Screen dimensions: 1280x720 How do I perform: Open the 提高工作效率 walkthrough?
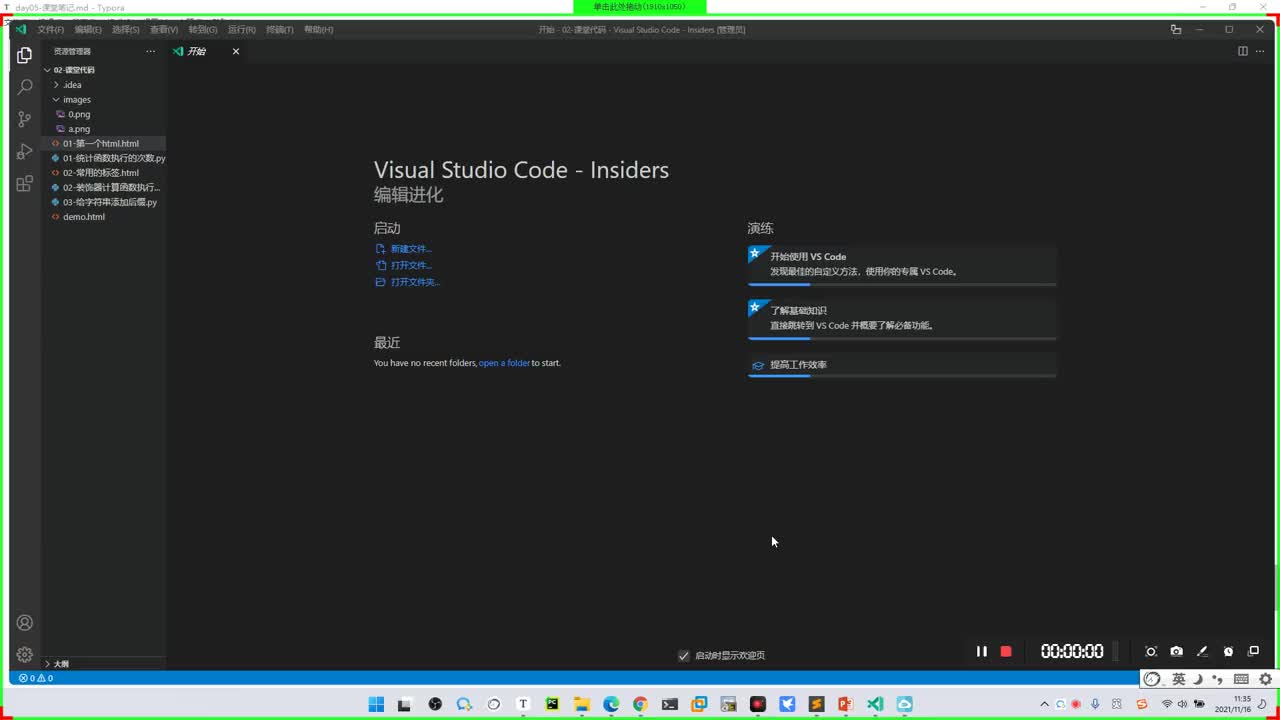pyautogui.click(x=902, y=366)
